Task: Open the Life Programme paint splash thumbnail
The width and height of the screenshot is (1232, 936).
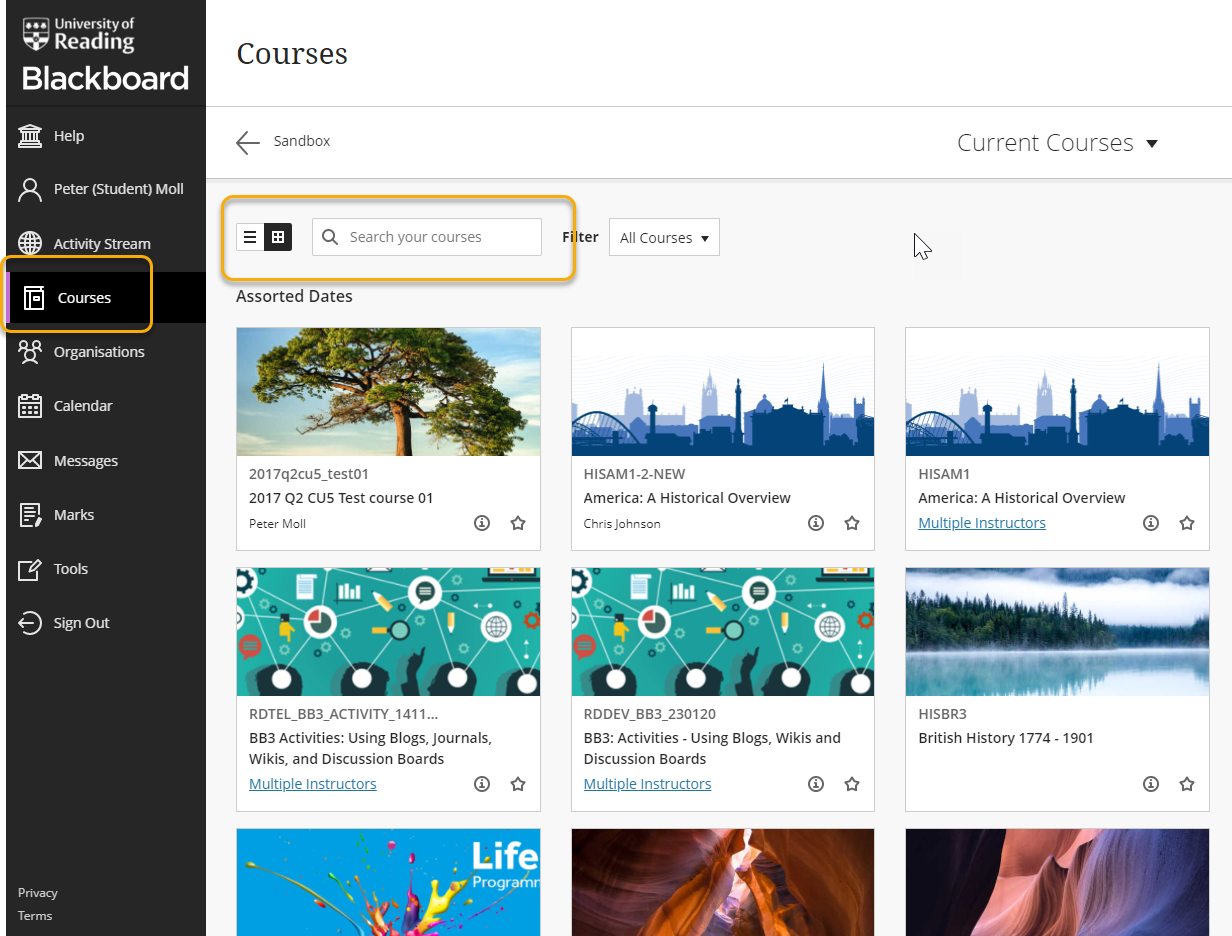Action: pyautogui.click(x=388, y=882)
